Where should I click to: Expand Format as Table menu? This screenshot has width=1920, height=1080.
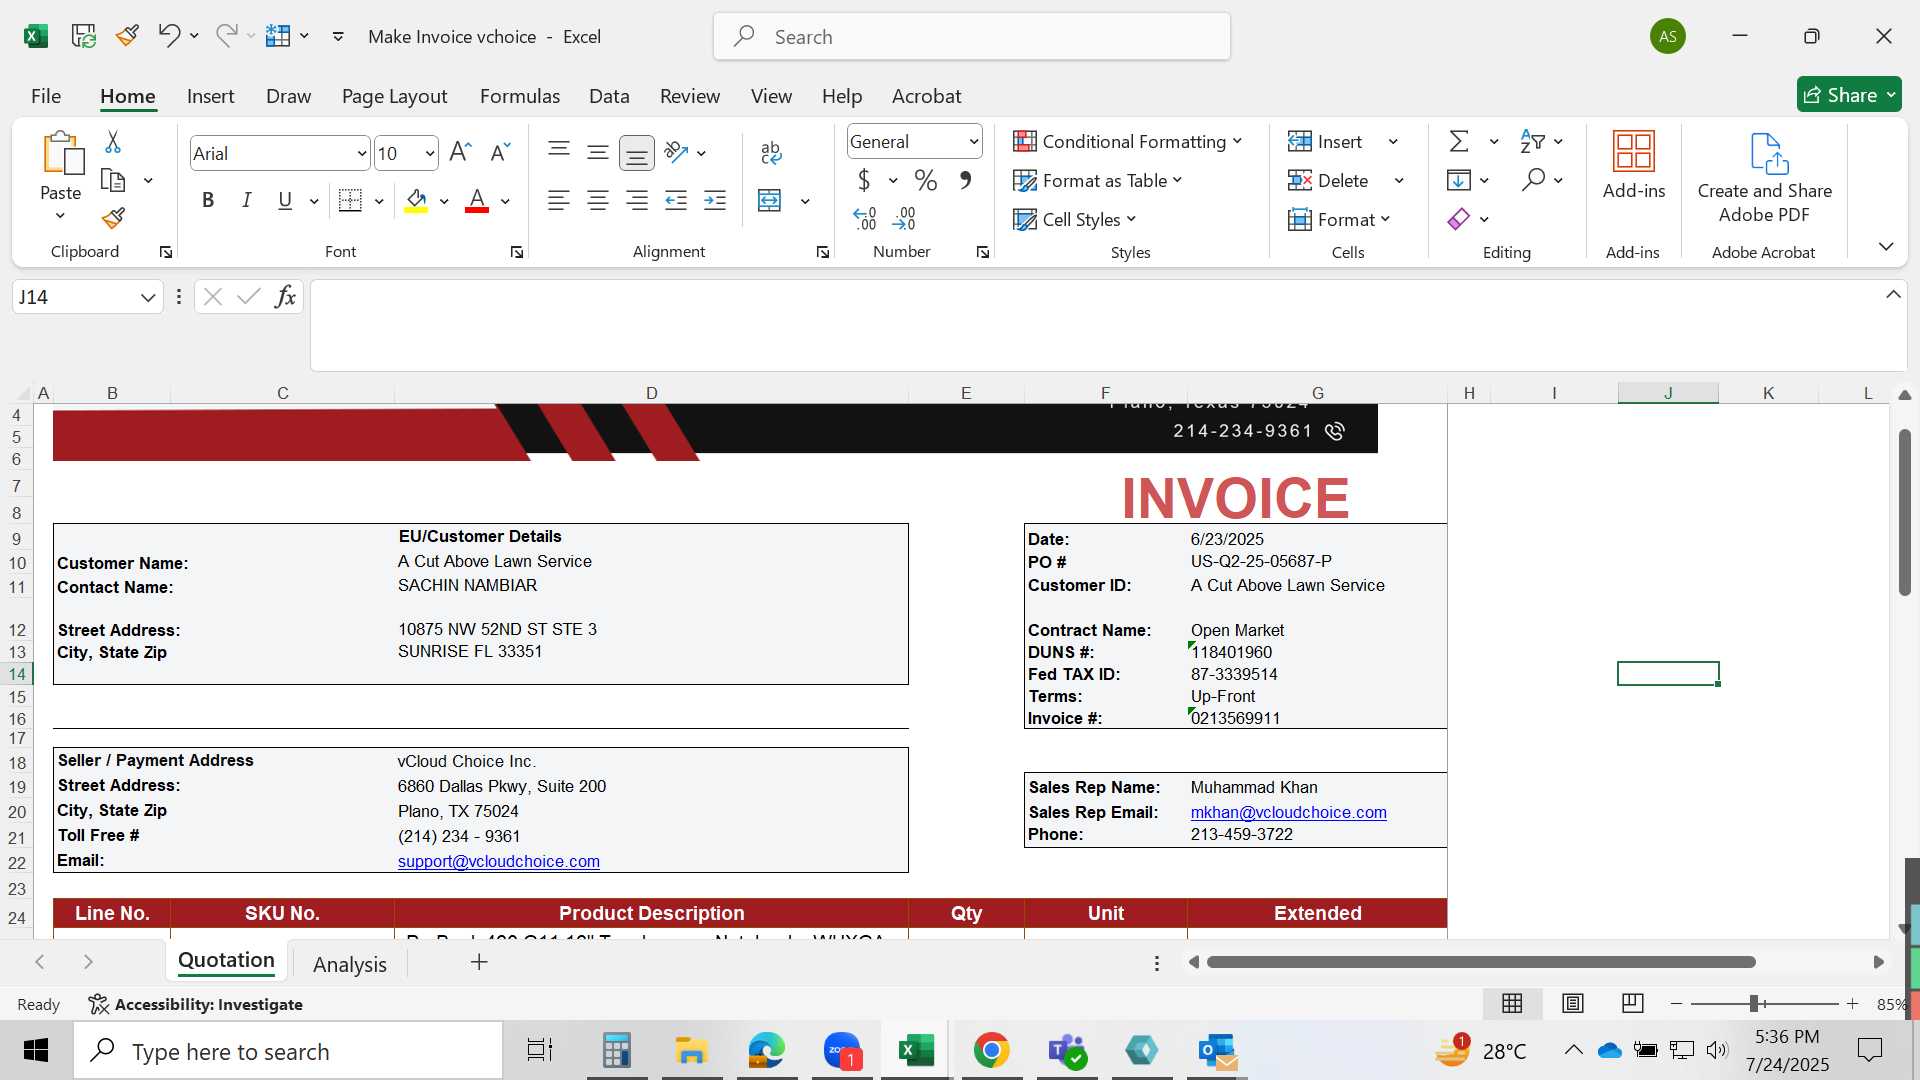[x=1097, y=181]
